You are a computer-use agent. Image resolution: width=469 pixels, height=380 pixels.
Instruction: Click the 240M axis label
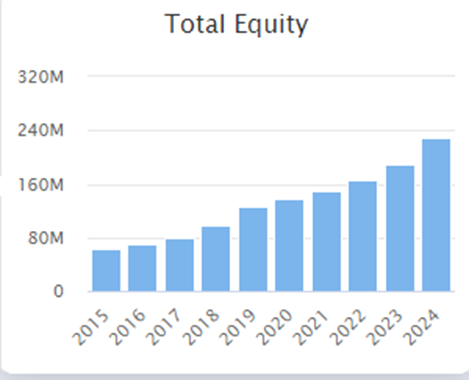pyautogui.click(x=41, y=130)
